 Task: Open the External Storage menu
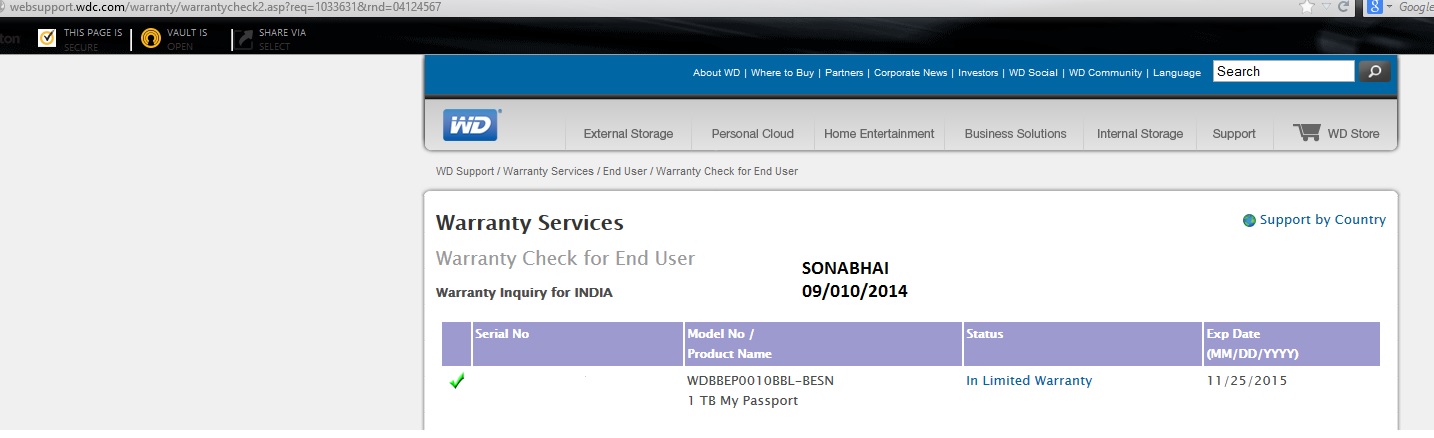pos(628,134)
